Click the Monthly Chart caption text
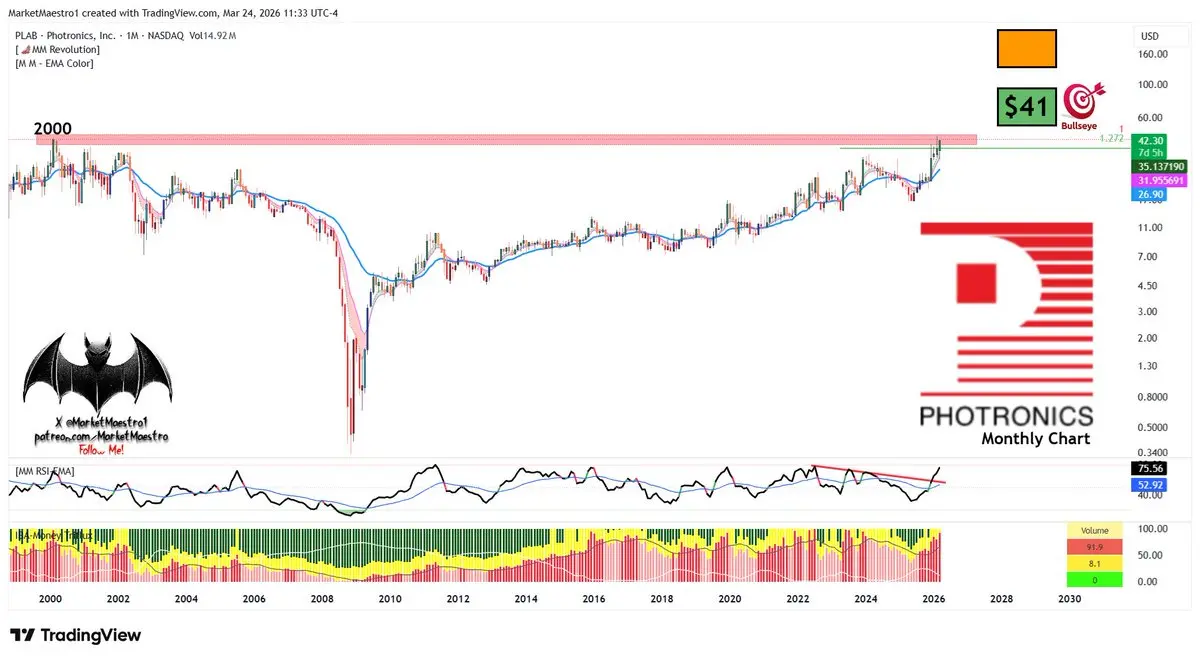The image size is (1200, 660). point(1036,438)
